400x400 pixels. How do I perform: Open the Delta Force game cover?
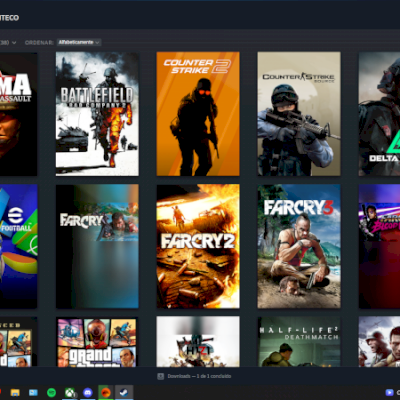tap(379, 114)
